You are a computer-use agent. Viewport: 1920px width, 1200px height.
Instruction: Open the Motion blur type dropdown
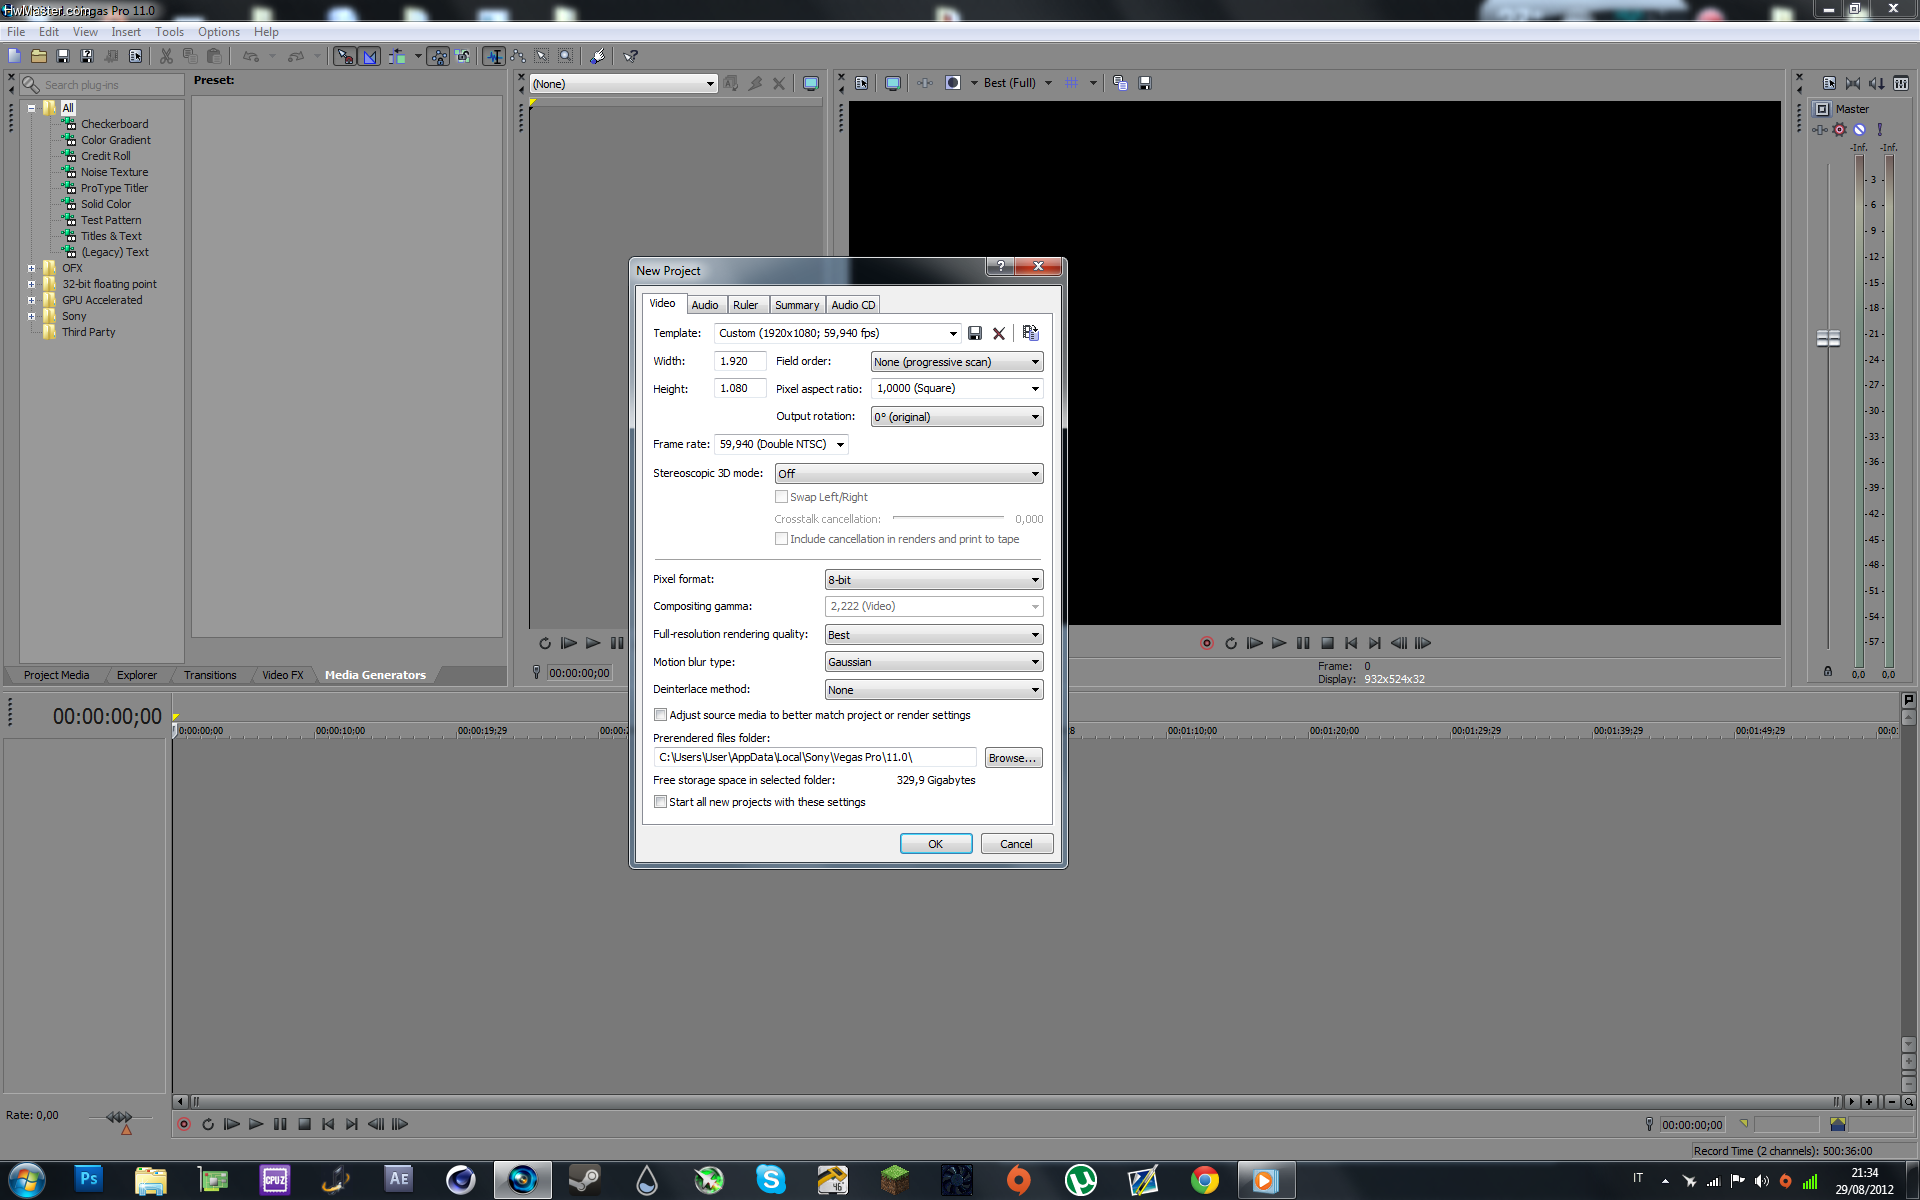934,662
